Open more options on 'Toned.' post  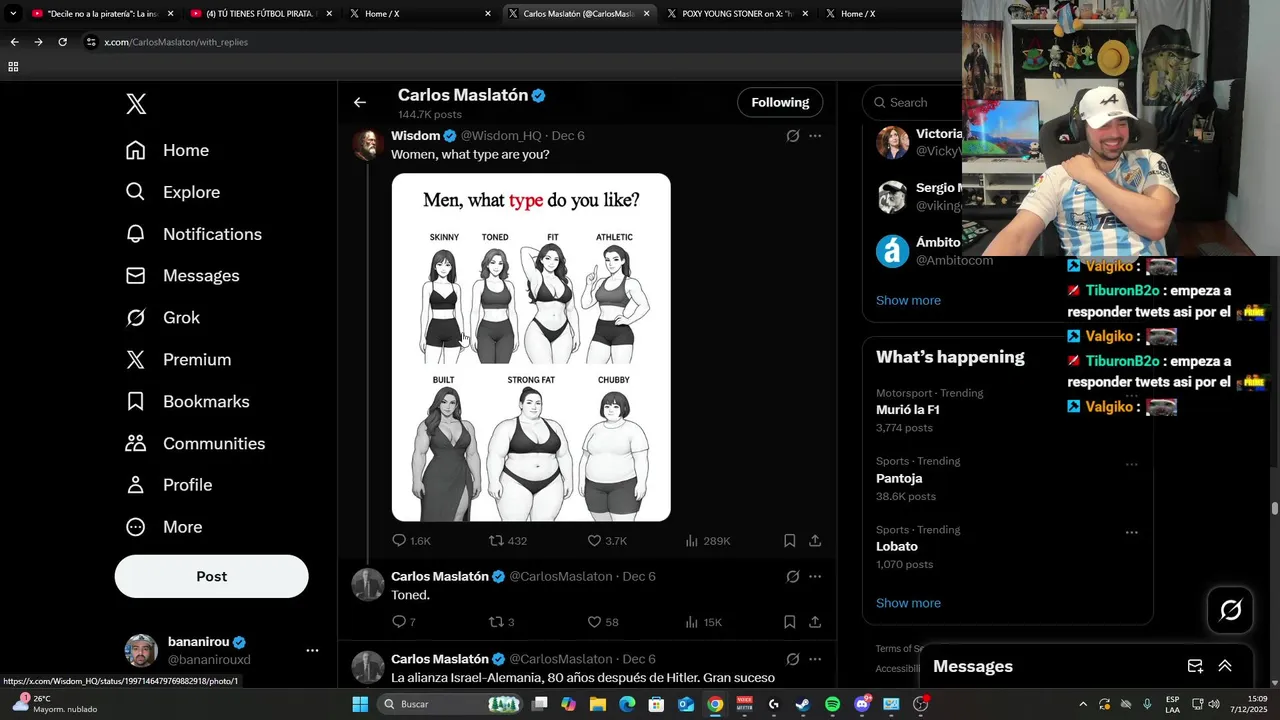point(815,576)
